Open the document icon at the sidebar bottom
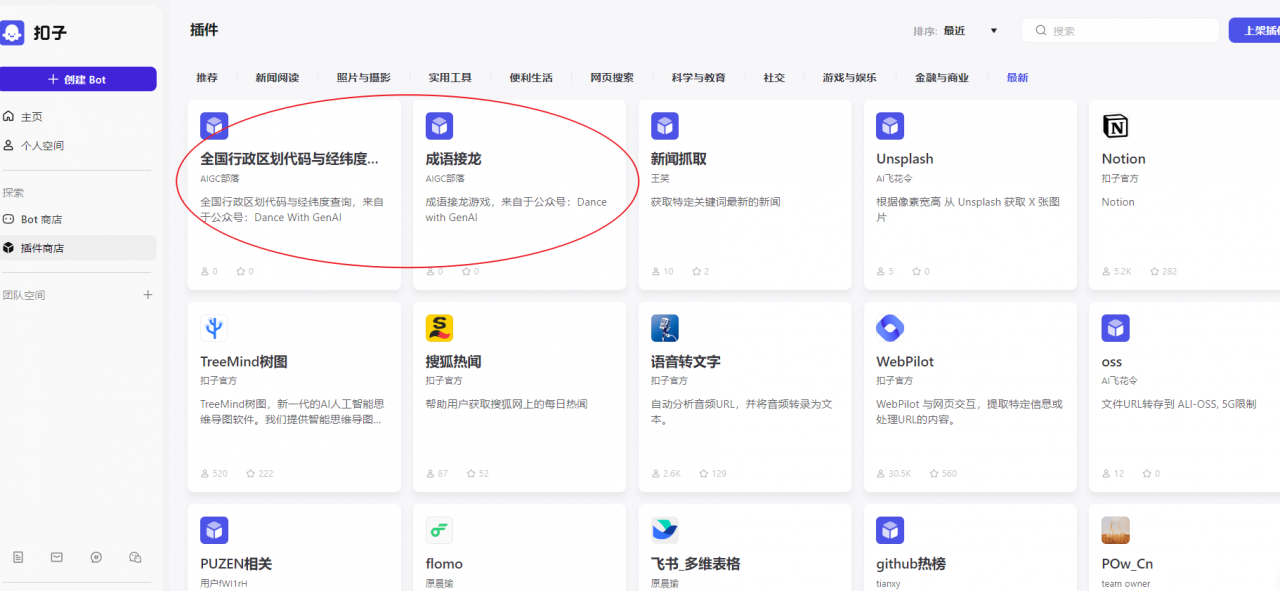 (x=18, y=557)
